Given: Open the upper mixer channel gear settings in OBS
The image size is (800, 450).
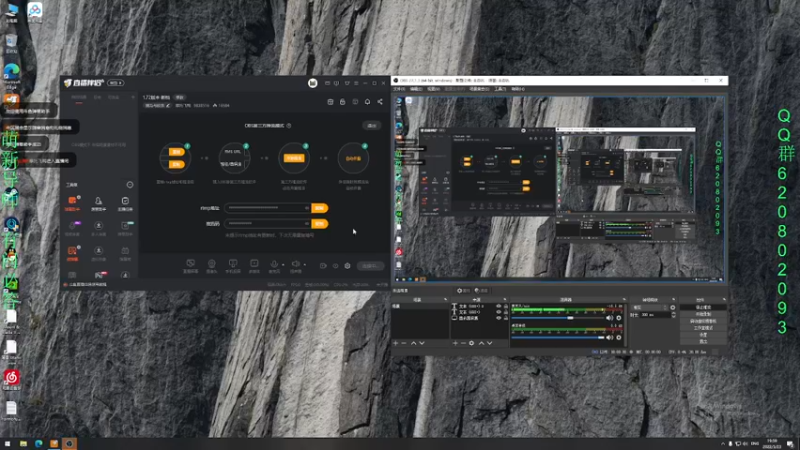Looking at the screenshot, I should tap(619, 318).
